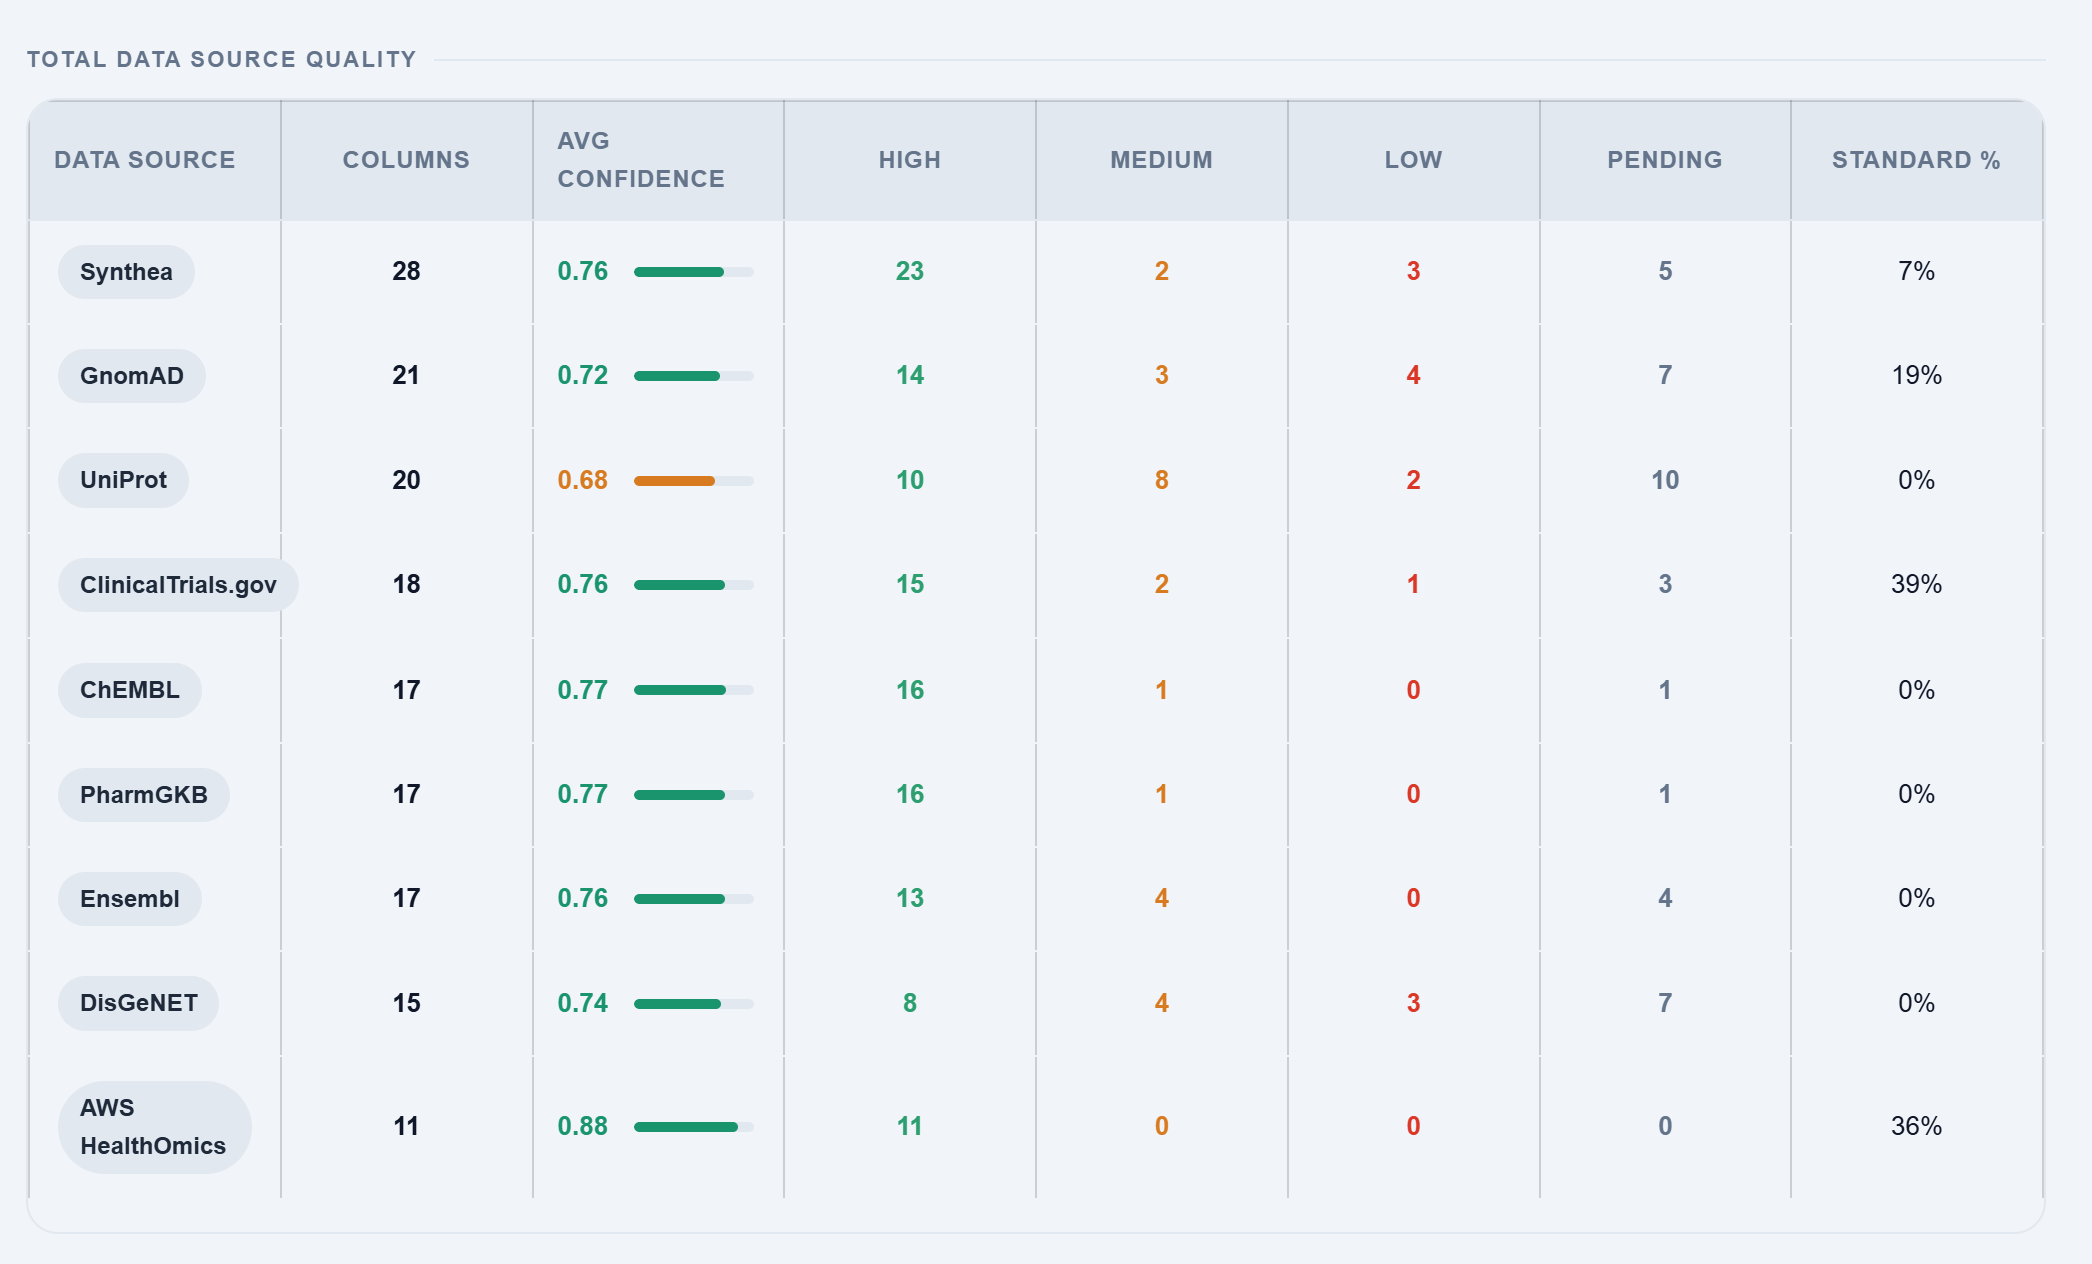
Task: Click UniProt's columns count 20
Action: [x=406, y=480]
